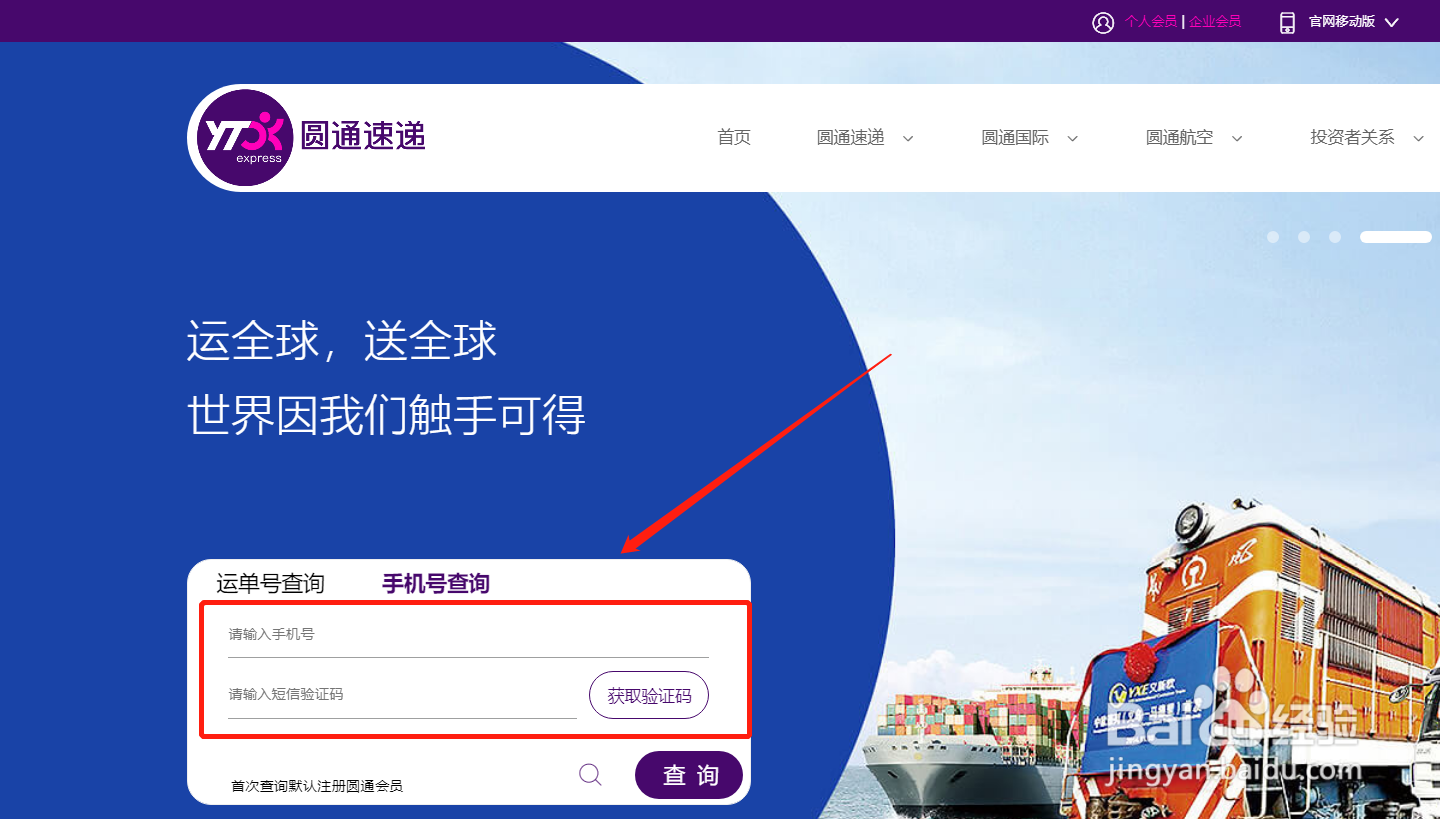Select the active long carousel indicator
1440x819 pixels.
point(1396,237)
